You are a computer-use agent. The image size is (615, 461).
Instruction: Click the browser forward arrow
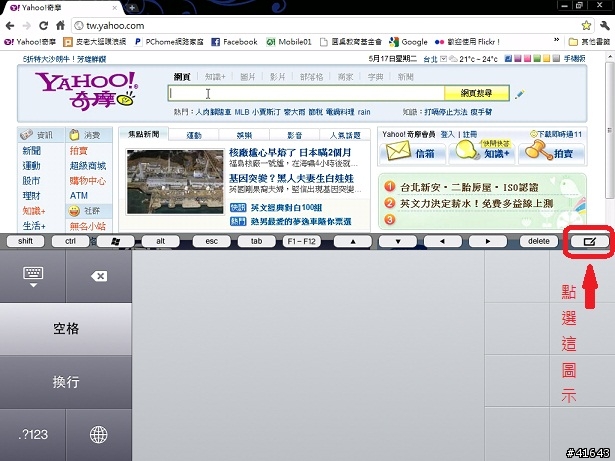tap(27, 26)
